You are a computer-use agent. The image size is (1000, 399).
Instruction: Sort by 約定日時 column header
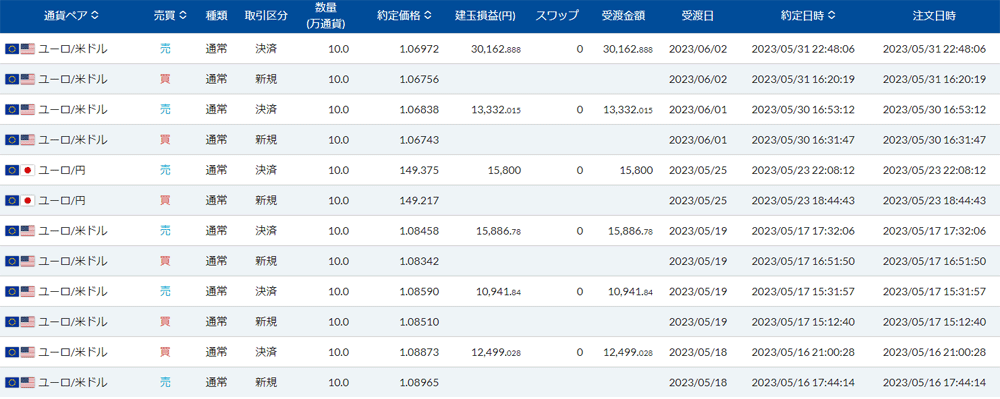[808, 16]
